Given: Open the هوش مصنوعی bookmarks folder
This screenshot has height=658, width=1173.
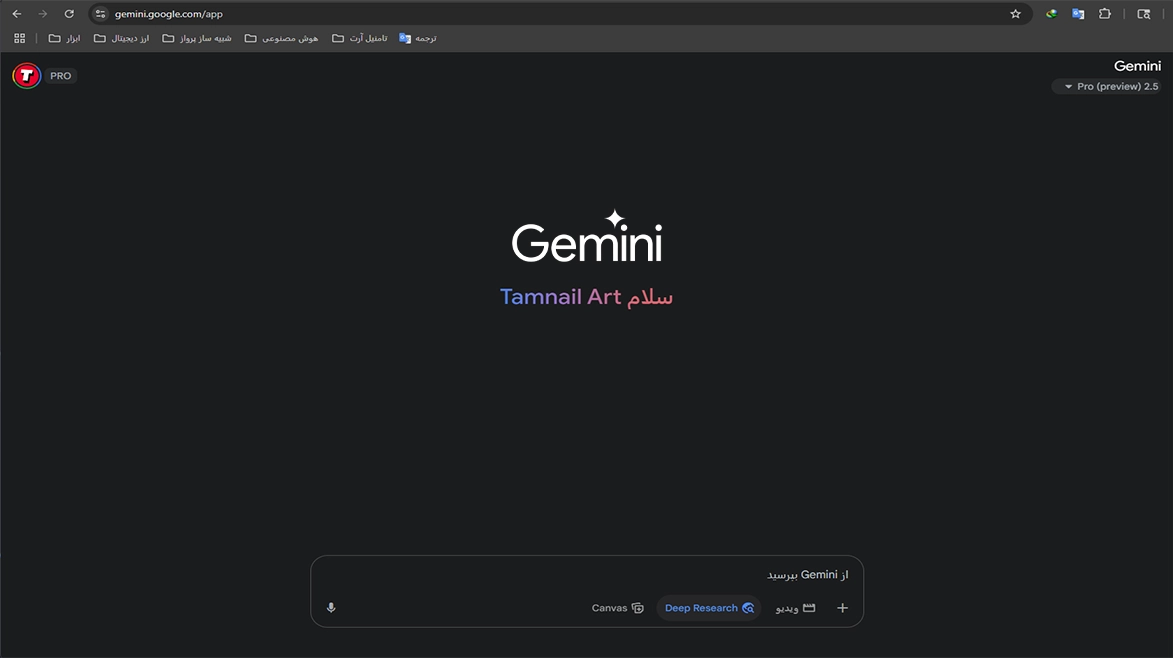Looking at the screenshot, I should [x=281, y=38].
